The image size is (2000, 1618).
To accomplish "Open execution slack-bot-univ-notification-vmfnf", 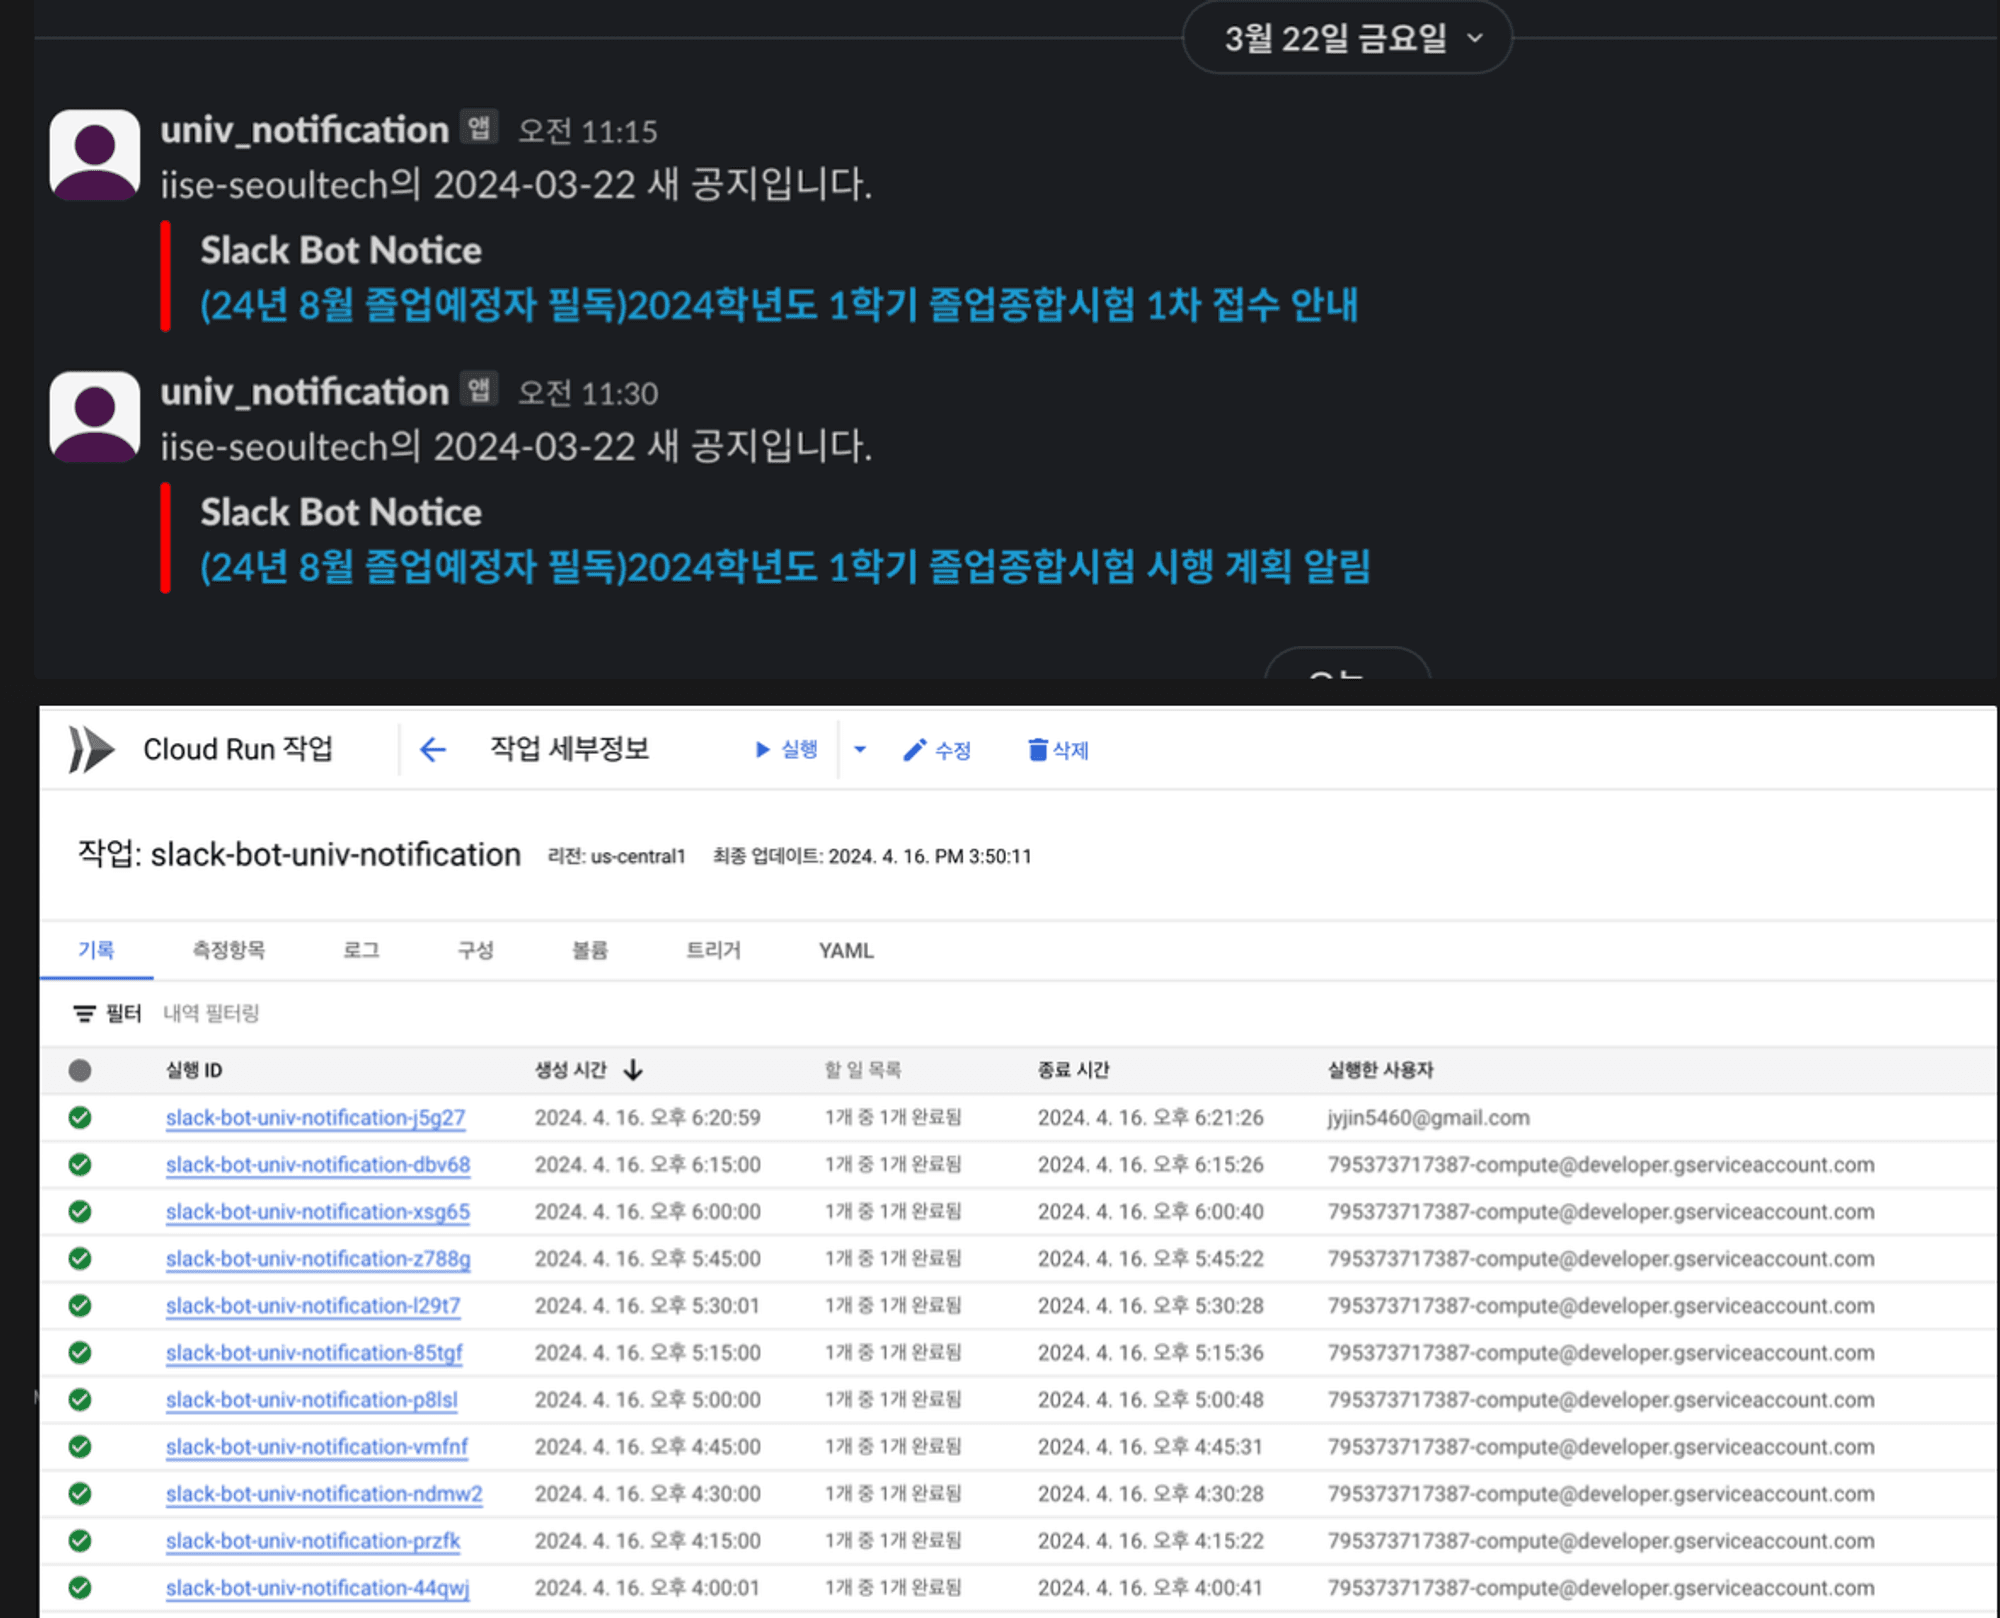I will pyautogui.click(x=317, y=1447).
